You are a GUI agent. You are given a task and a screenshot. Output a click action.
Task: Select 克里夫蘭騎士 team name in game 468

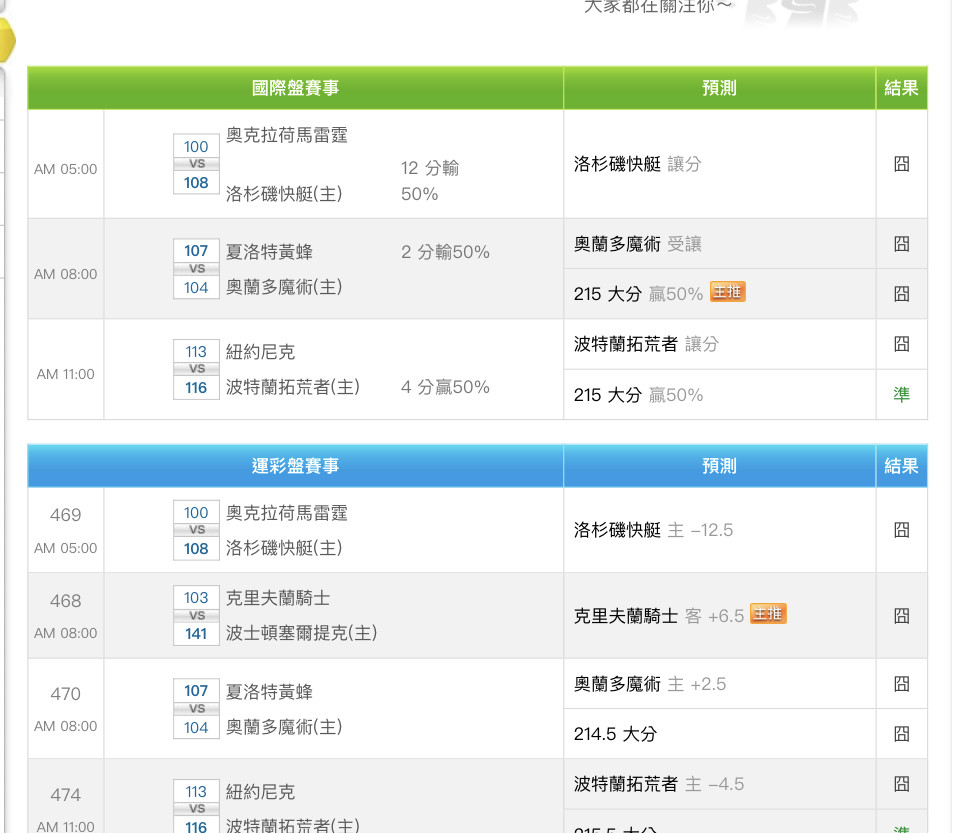(x=278, y=598)
